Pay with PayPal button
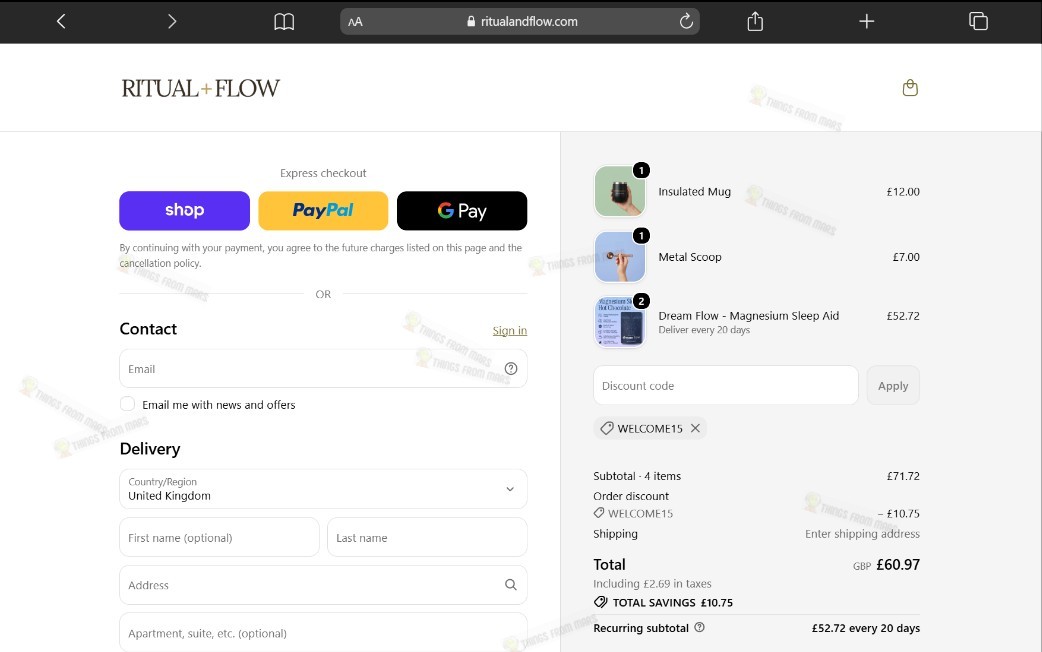The image size is (1042, 652). (x=323, y=211)
